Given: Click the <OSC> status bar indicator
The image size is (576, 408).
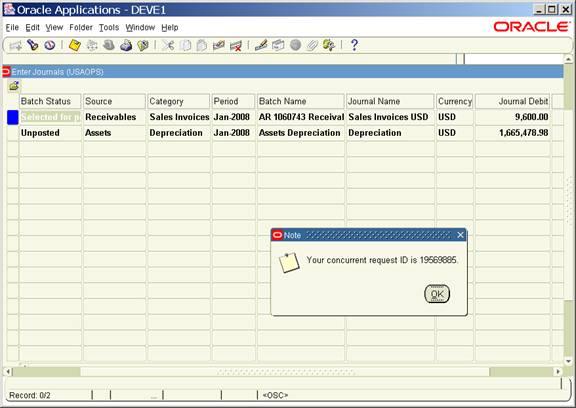Looking at the screenshot, I should [276, 396].
